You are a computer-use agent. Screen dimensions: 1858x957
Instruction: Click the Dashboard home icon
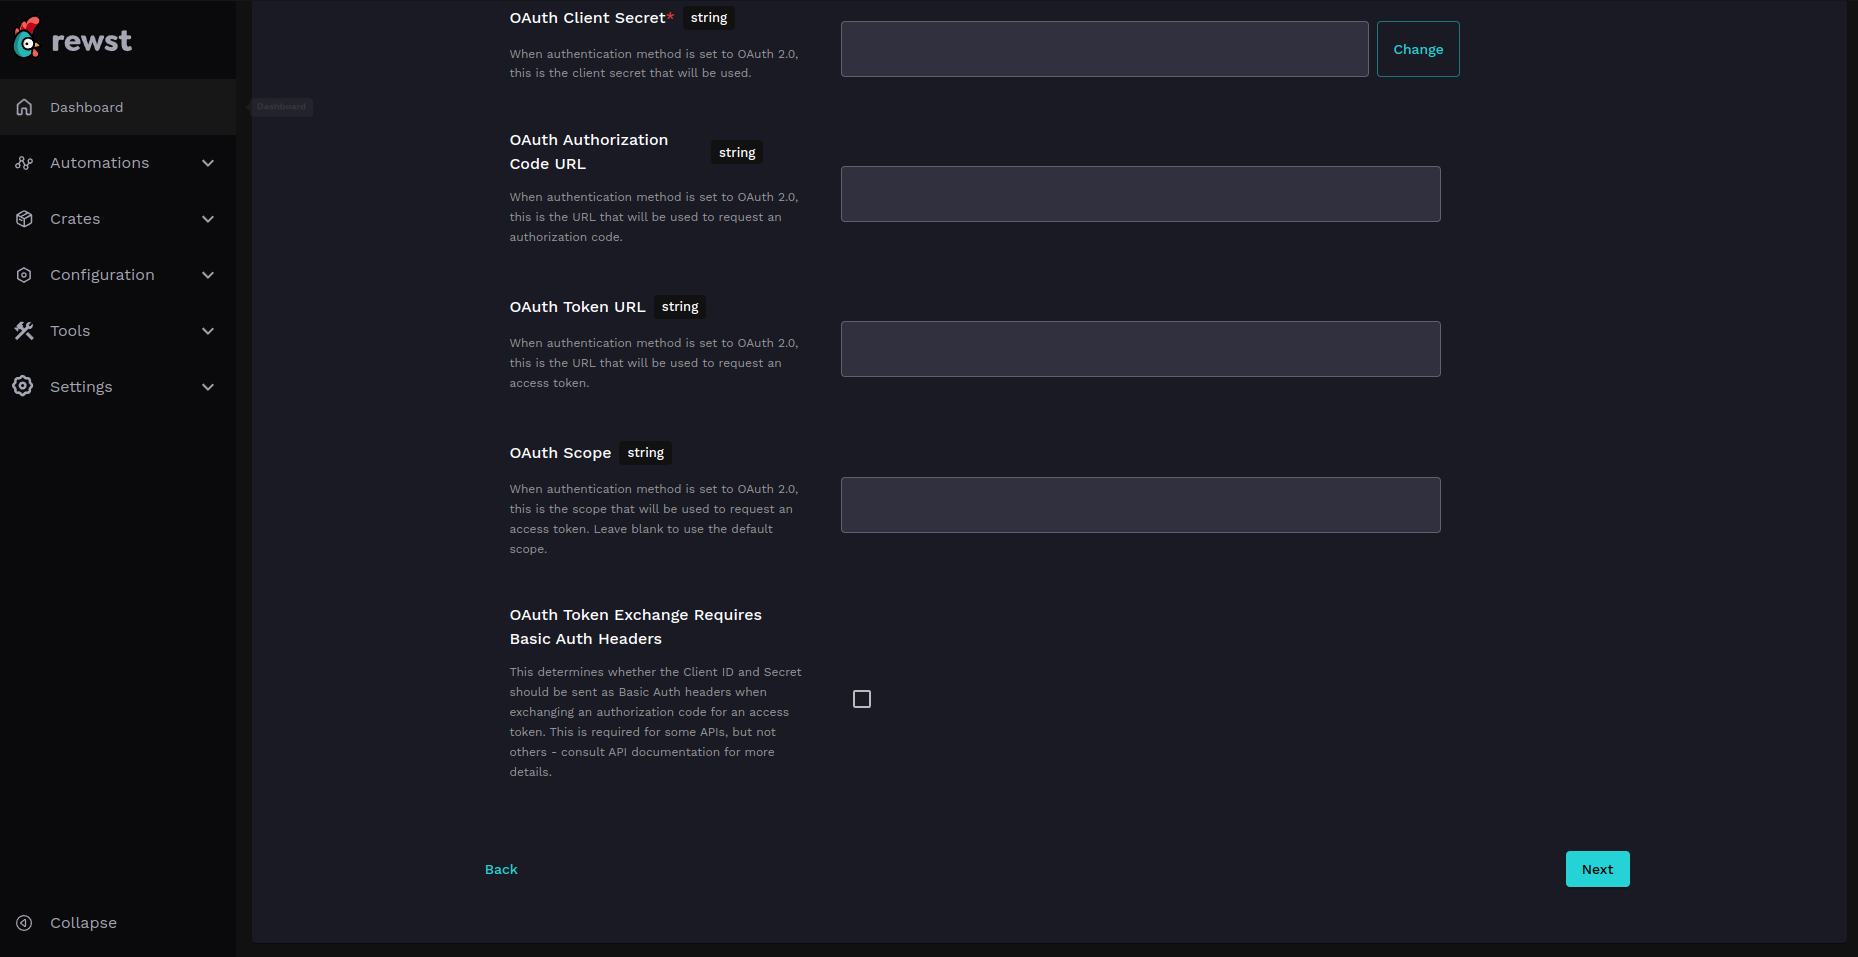(25, 107)
